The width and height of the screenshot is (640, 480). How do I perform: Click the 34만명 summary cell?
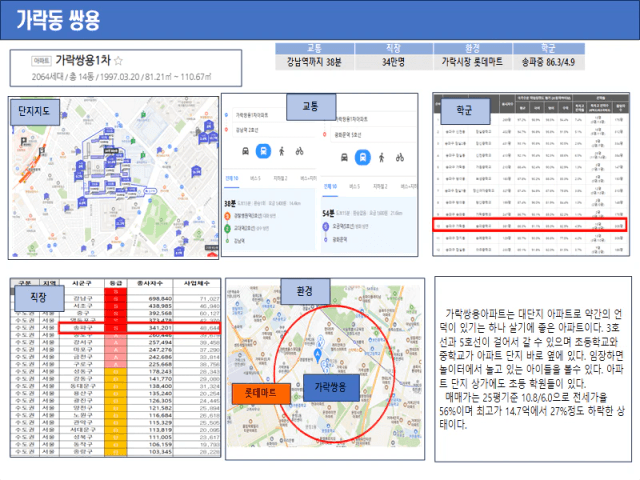tap(393, 62)
